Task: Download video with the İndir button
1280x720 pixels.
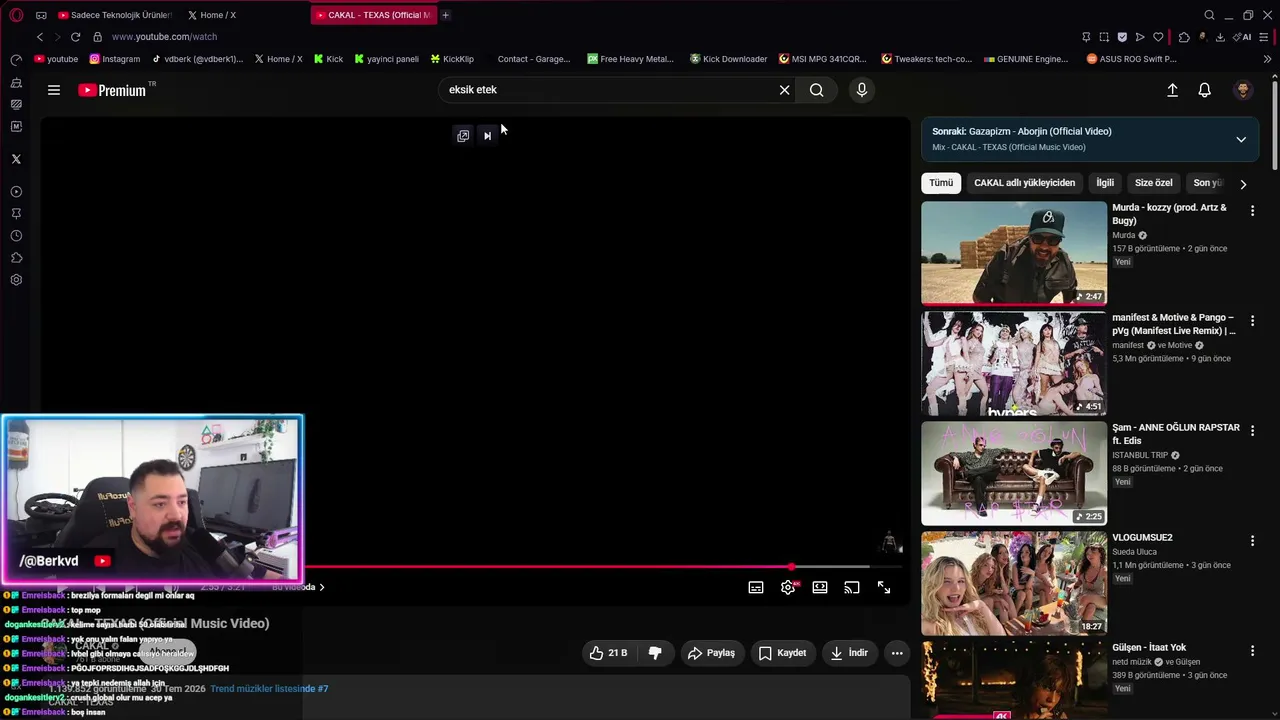Action: click(x=849, y=653)
